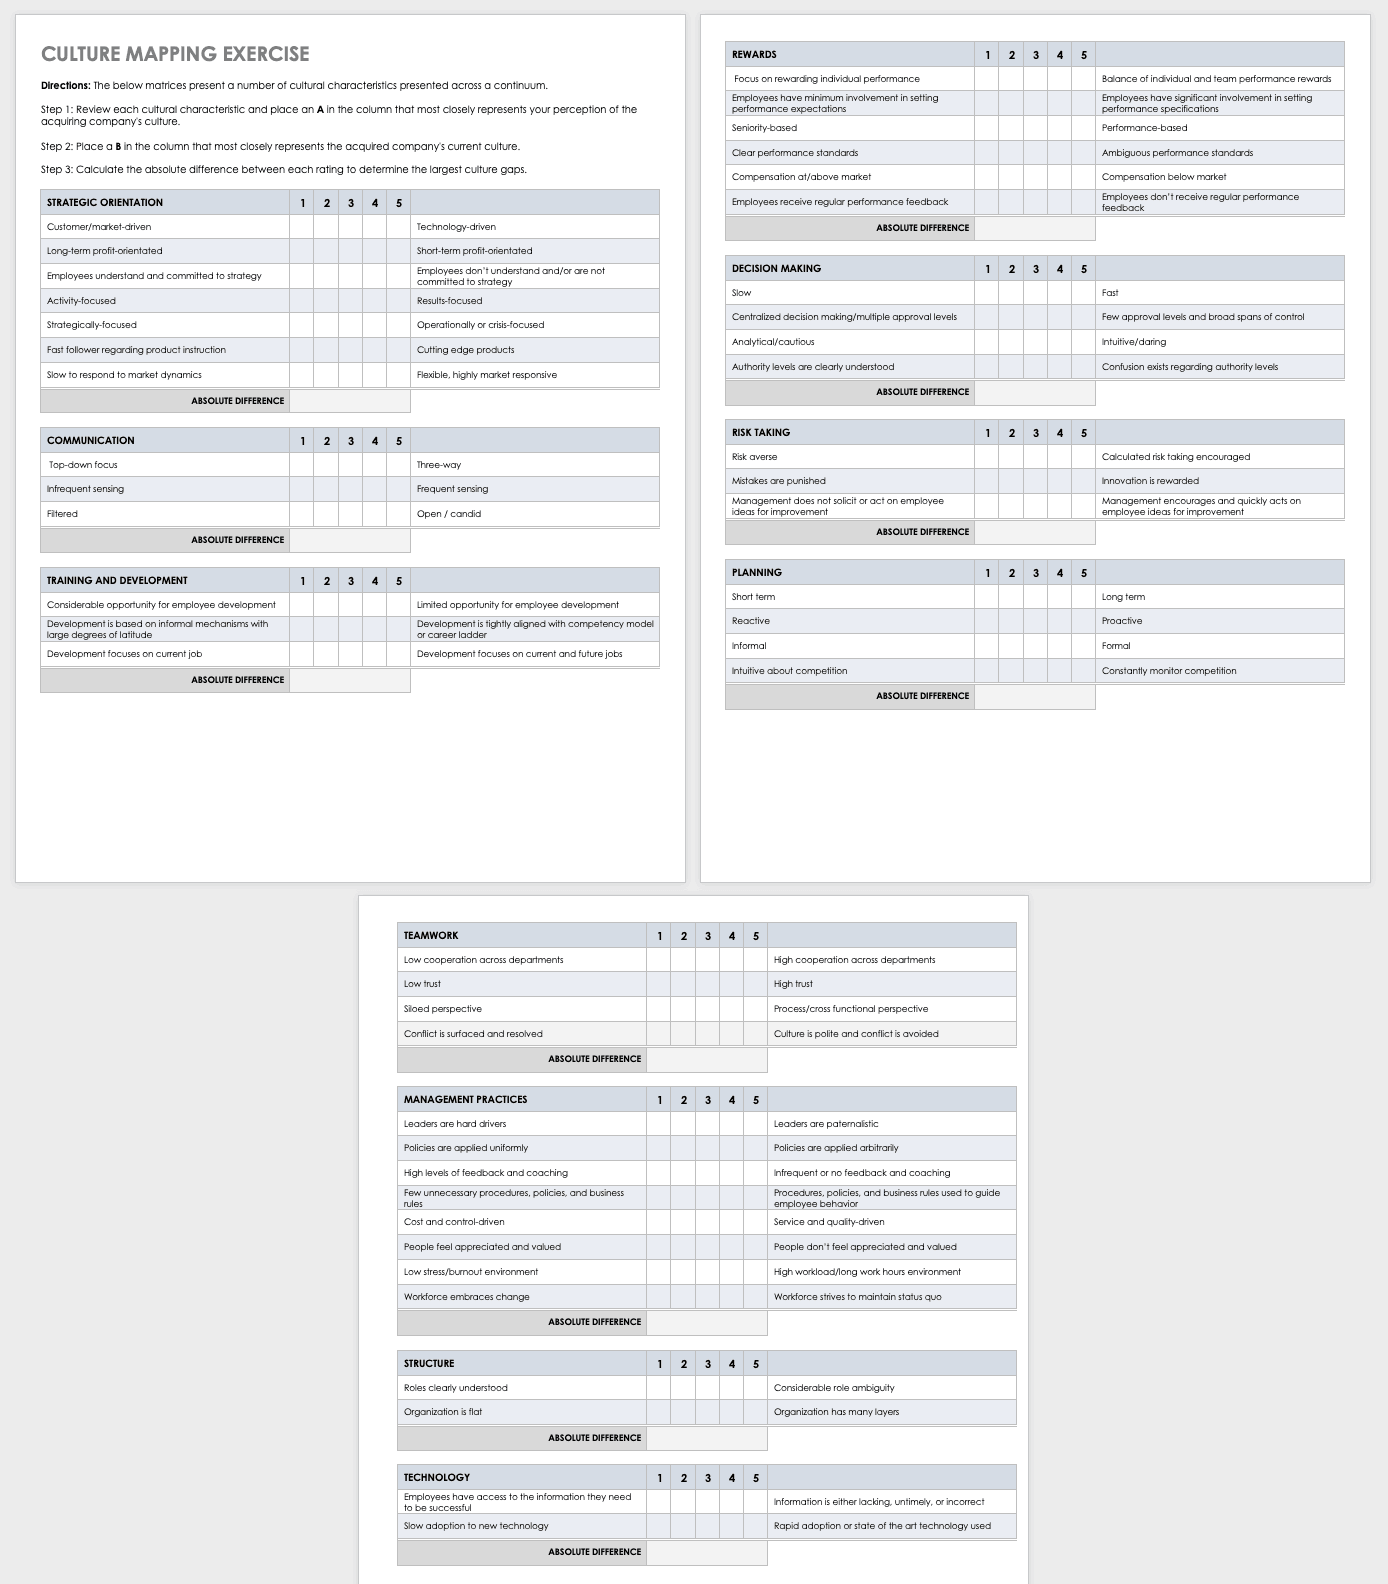The image size is (1388, 1584).
Task: Click 'Cutting edge products' text
Action: [x=466, y=350]
